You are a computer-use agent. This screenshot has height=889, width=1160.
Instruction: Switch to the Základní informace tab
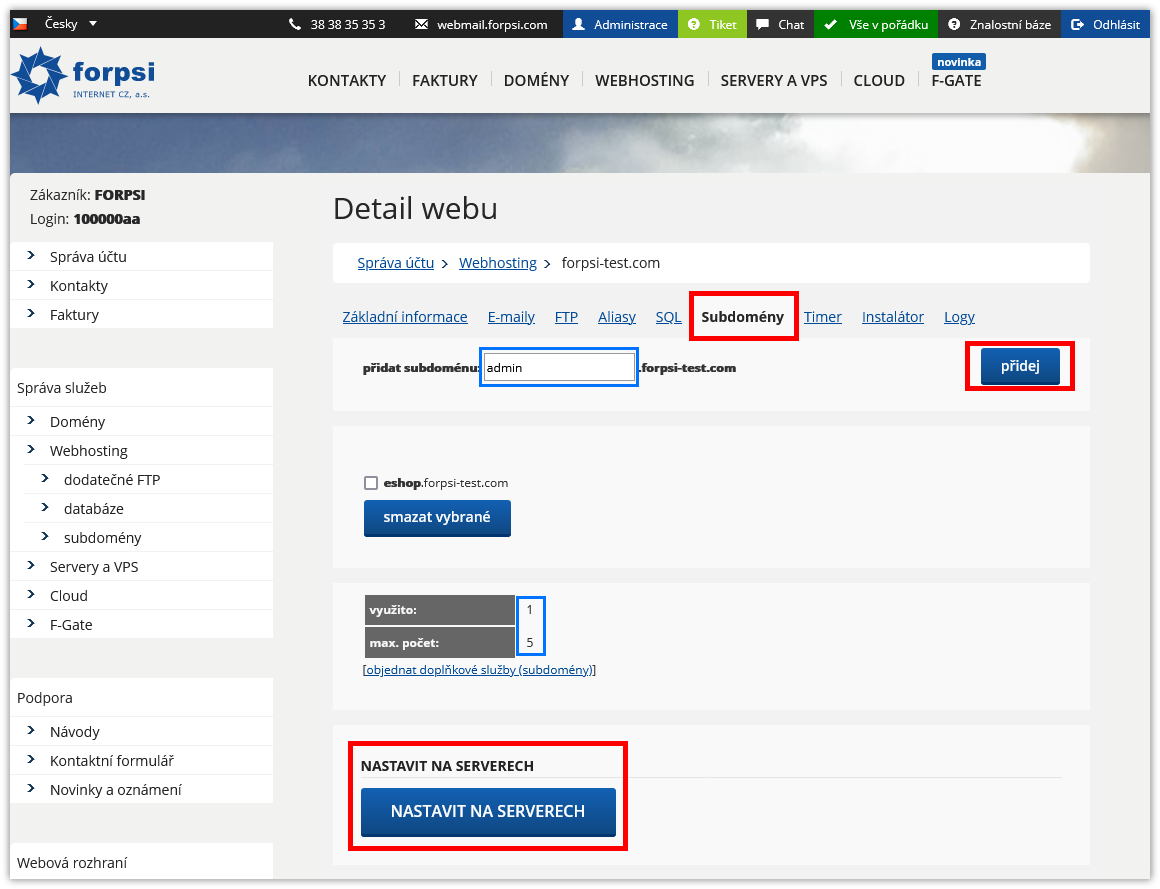tap(405, 317)
